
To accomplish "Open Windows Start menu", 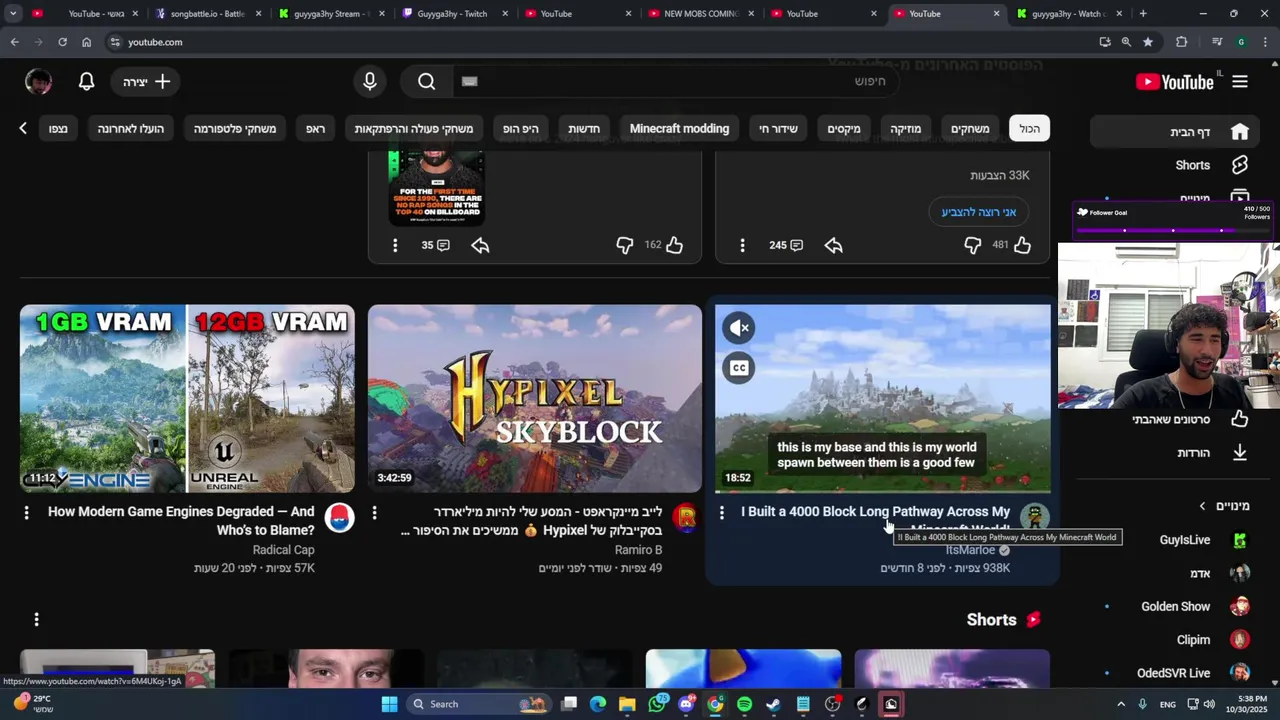I will pyautogui.click(x=389, y=704).
